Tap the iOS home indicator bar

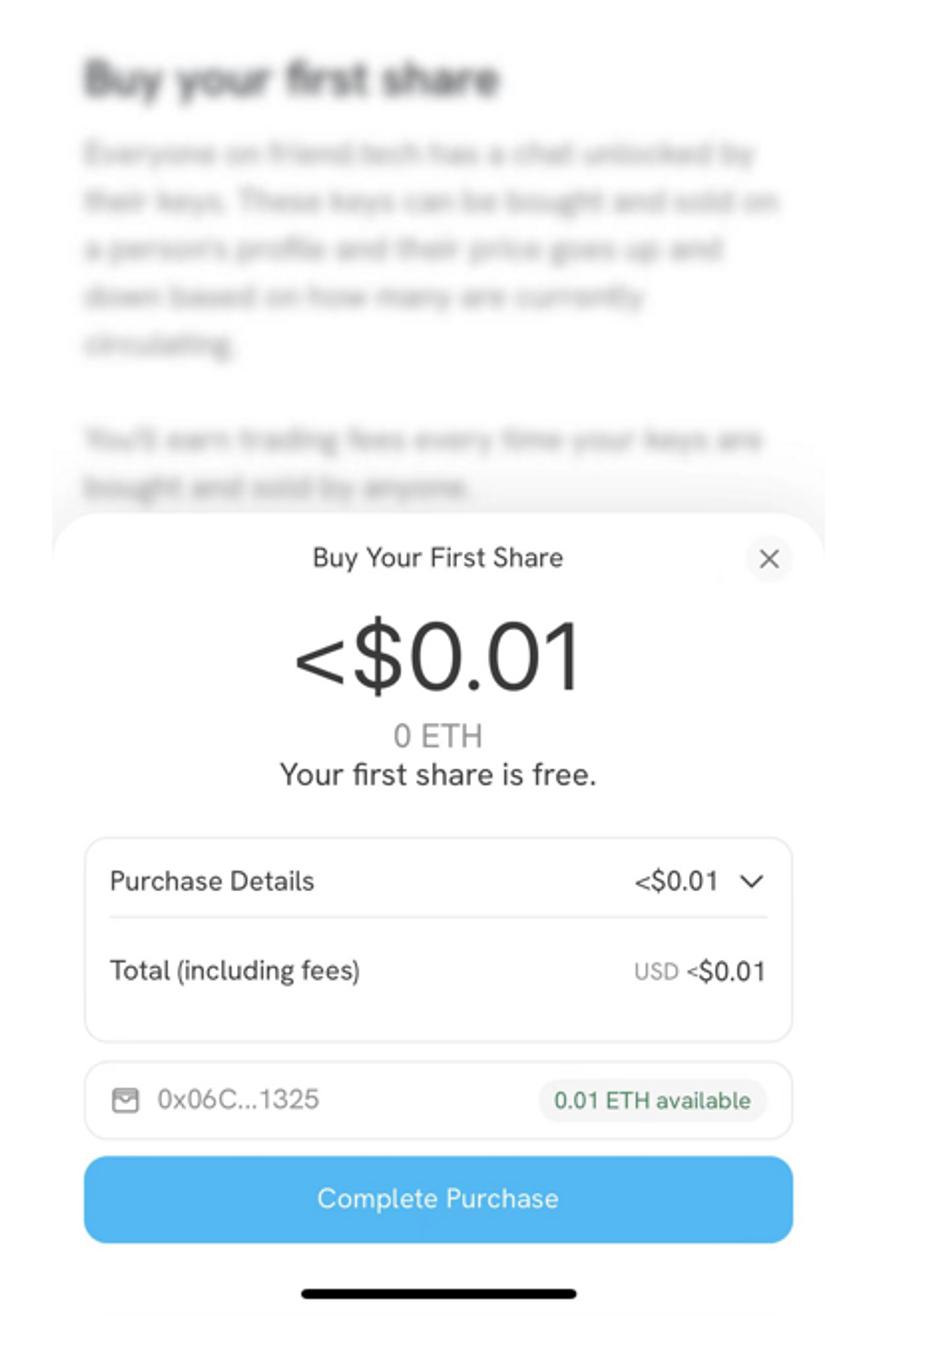[x=439, y=1294]
